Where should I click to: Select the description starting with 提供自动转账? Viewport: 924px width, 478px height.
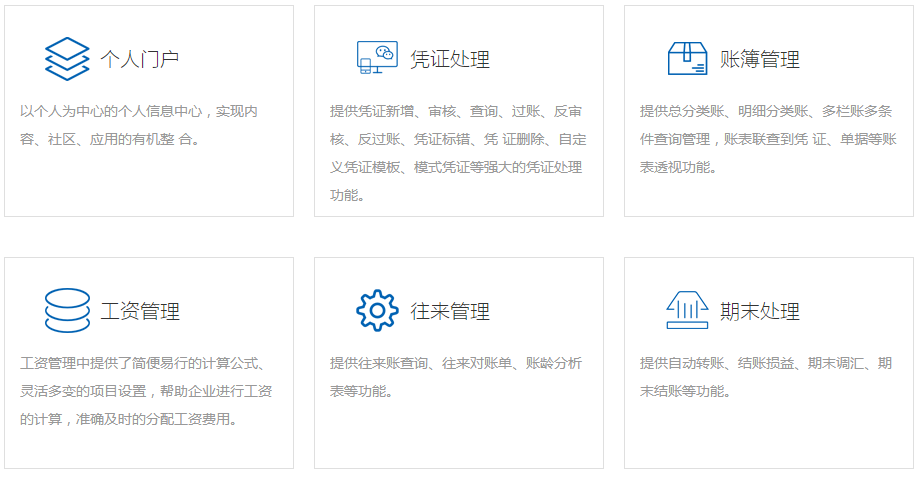tap(766, 377)
